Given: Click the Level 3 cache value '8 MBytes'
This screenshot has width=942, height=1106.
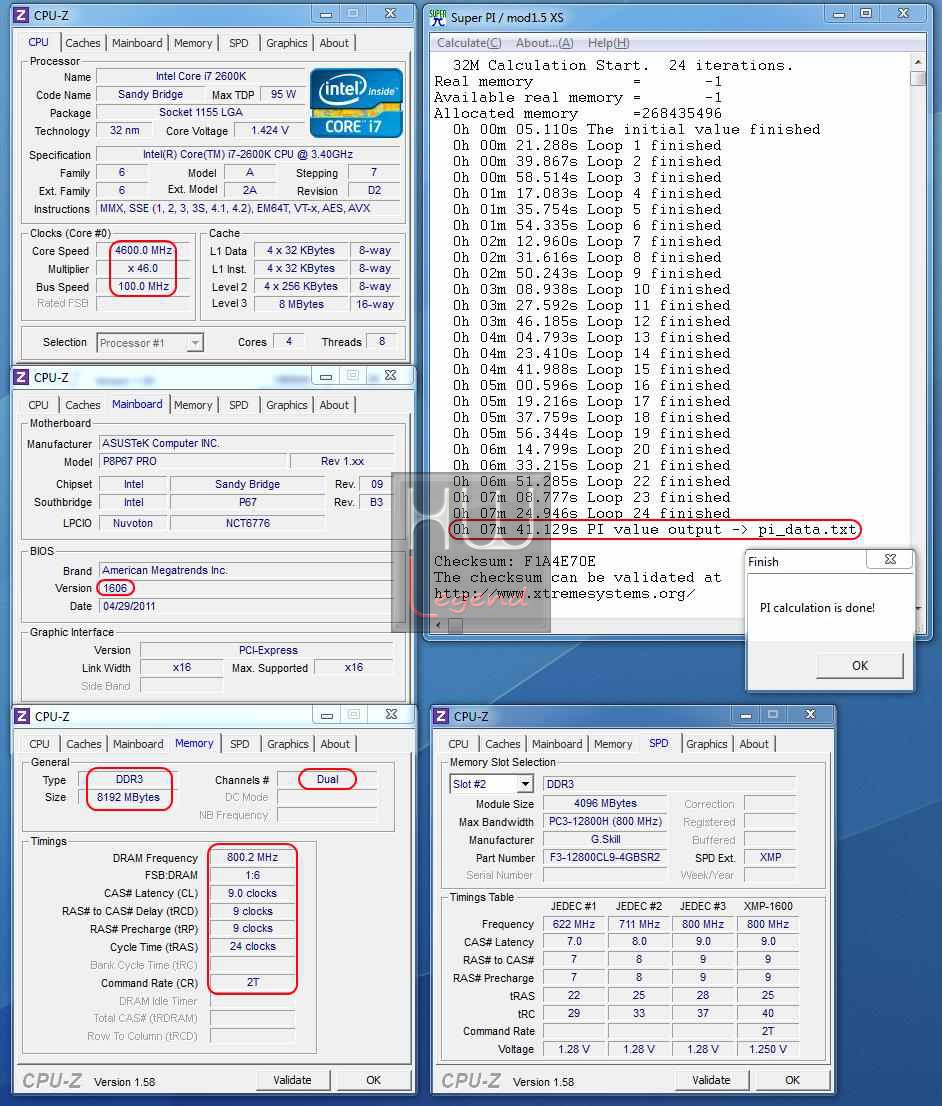Looking at the screenshot, I should coord(301,304).
